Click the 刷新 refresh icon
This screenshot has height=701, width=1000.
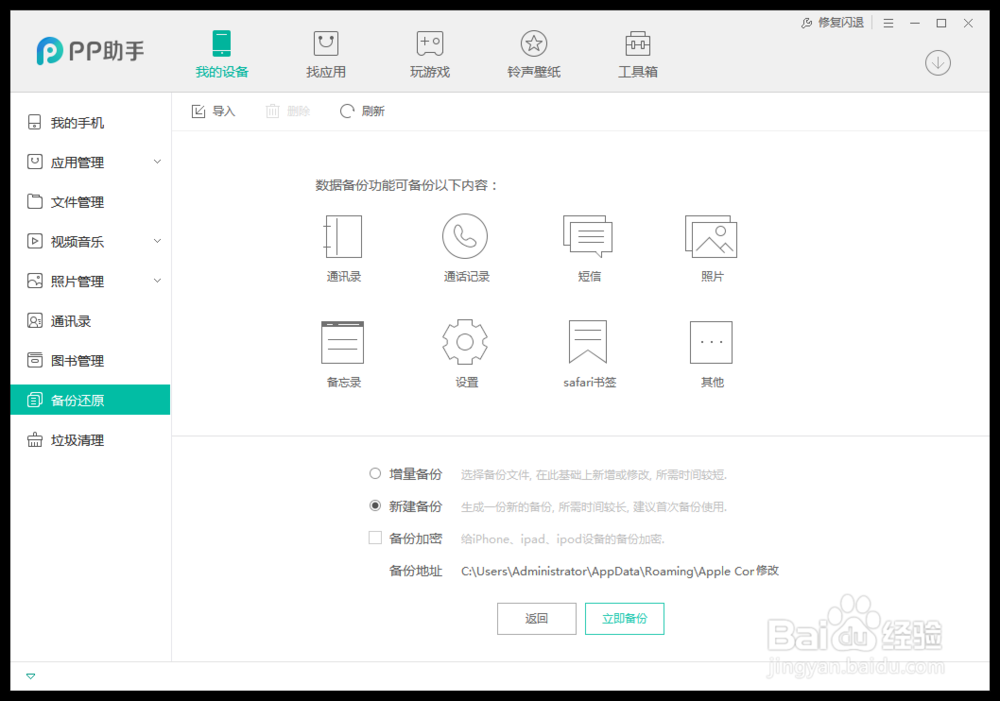[347, 111]
